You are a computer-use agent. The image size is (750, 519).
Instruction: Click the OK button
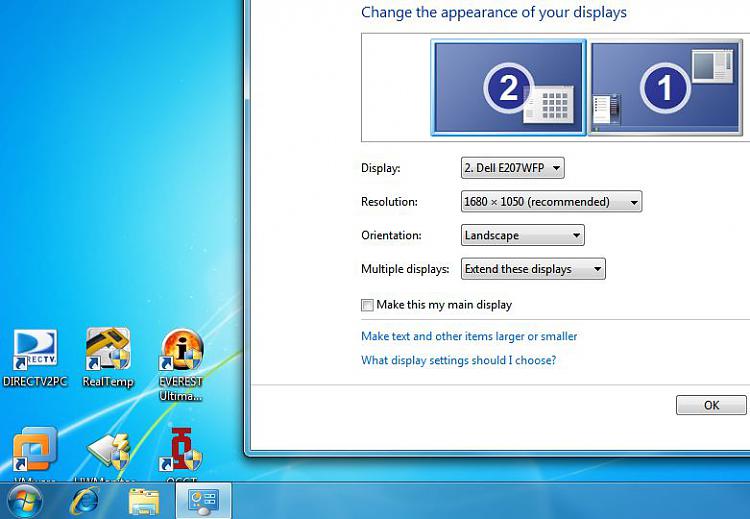point(711,405)
